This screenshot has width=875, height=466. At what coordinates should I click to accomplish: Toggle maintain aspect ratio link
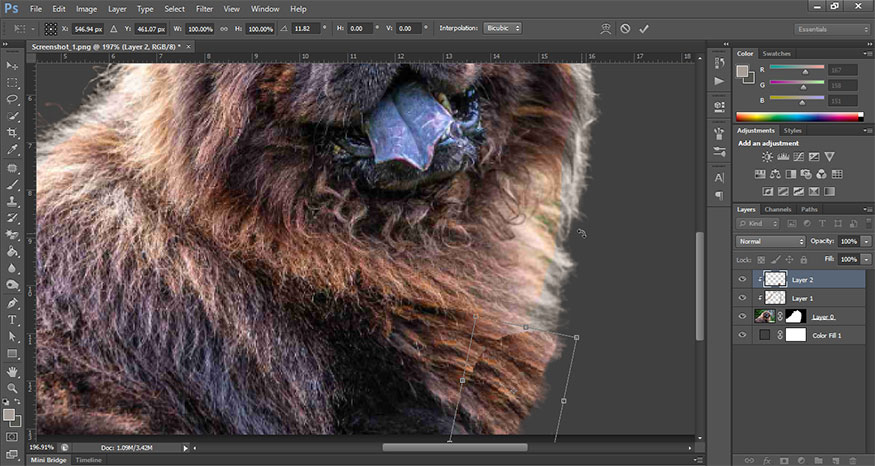[224, 28]
